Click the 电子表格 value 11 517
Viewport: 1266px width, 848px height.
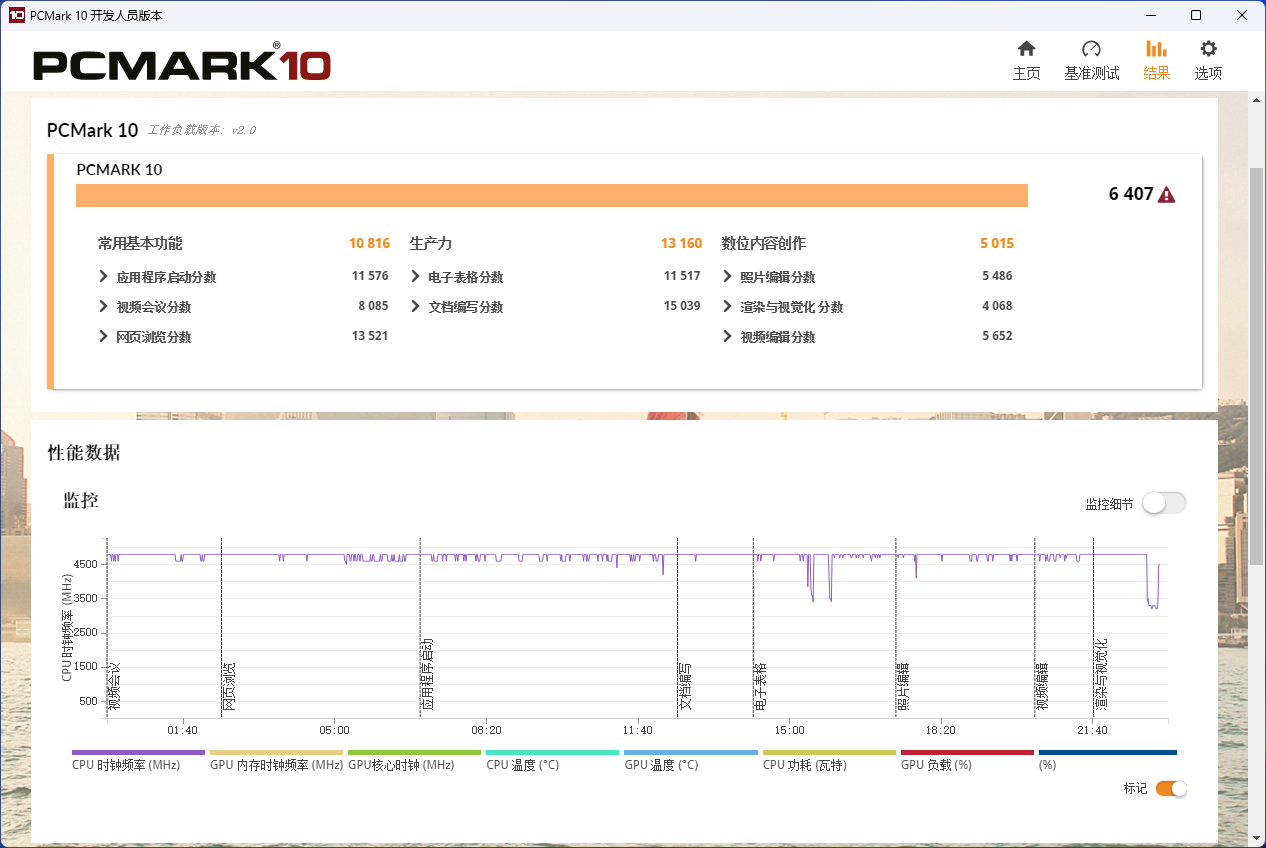pyautogui.click(x=681, y=276)
